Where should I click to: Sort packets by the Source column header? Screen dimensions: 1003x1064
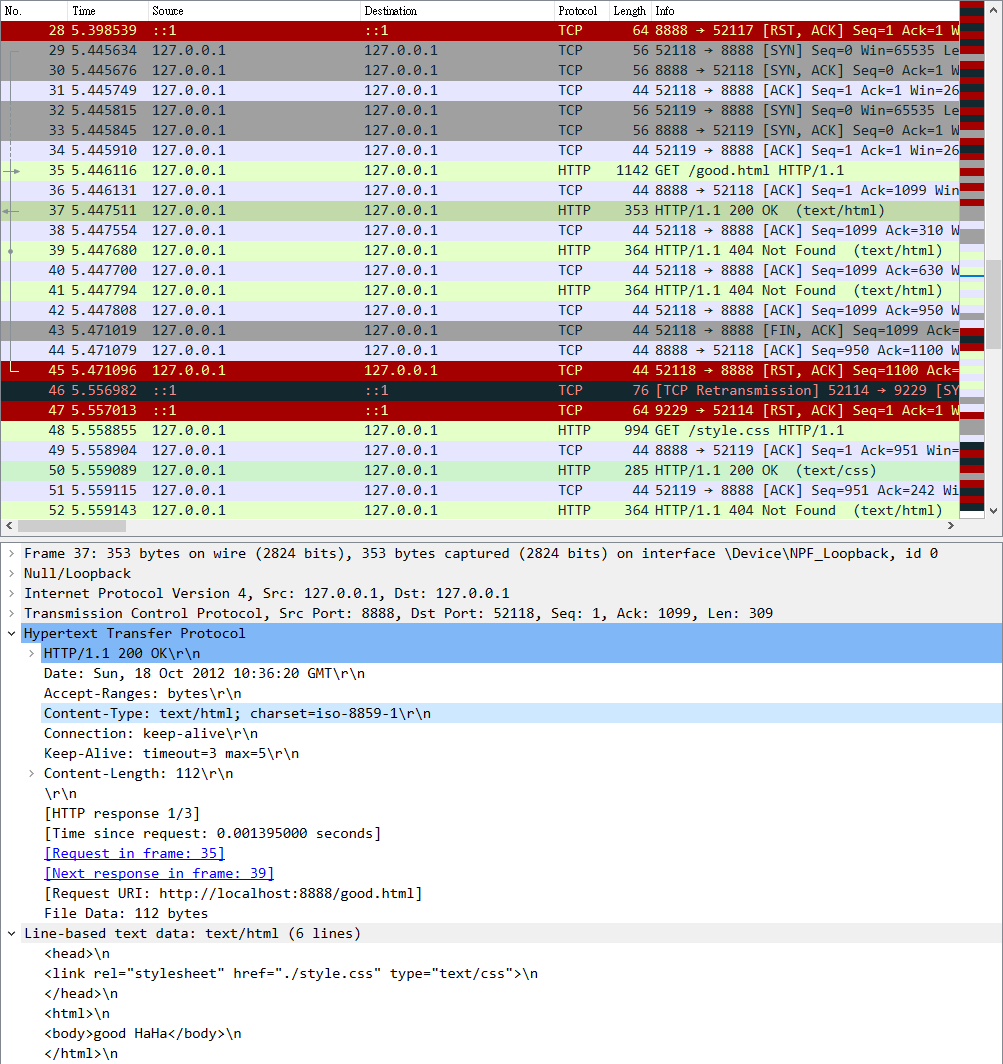click(254, 11)
